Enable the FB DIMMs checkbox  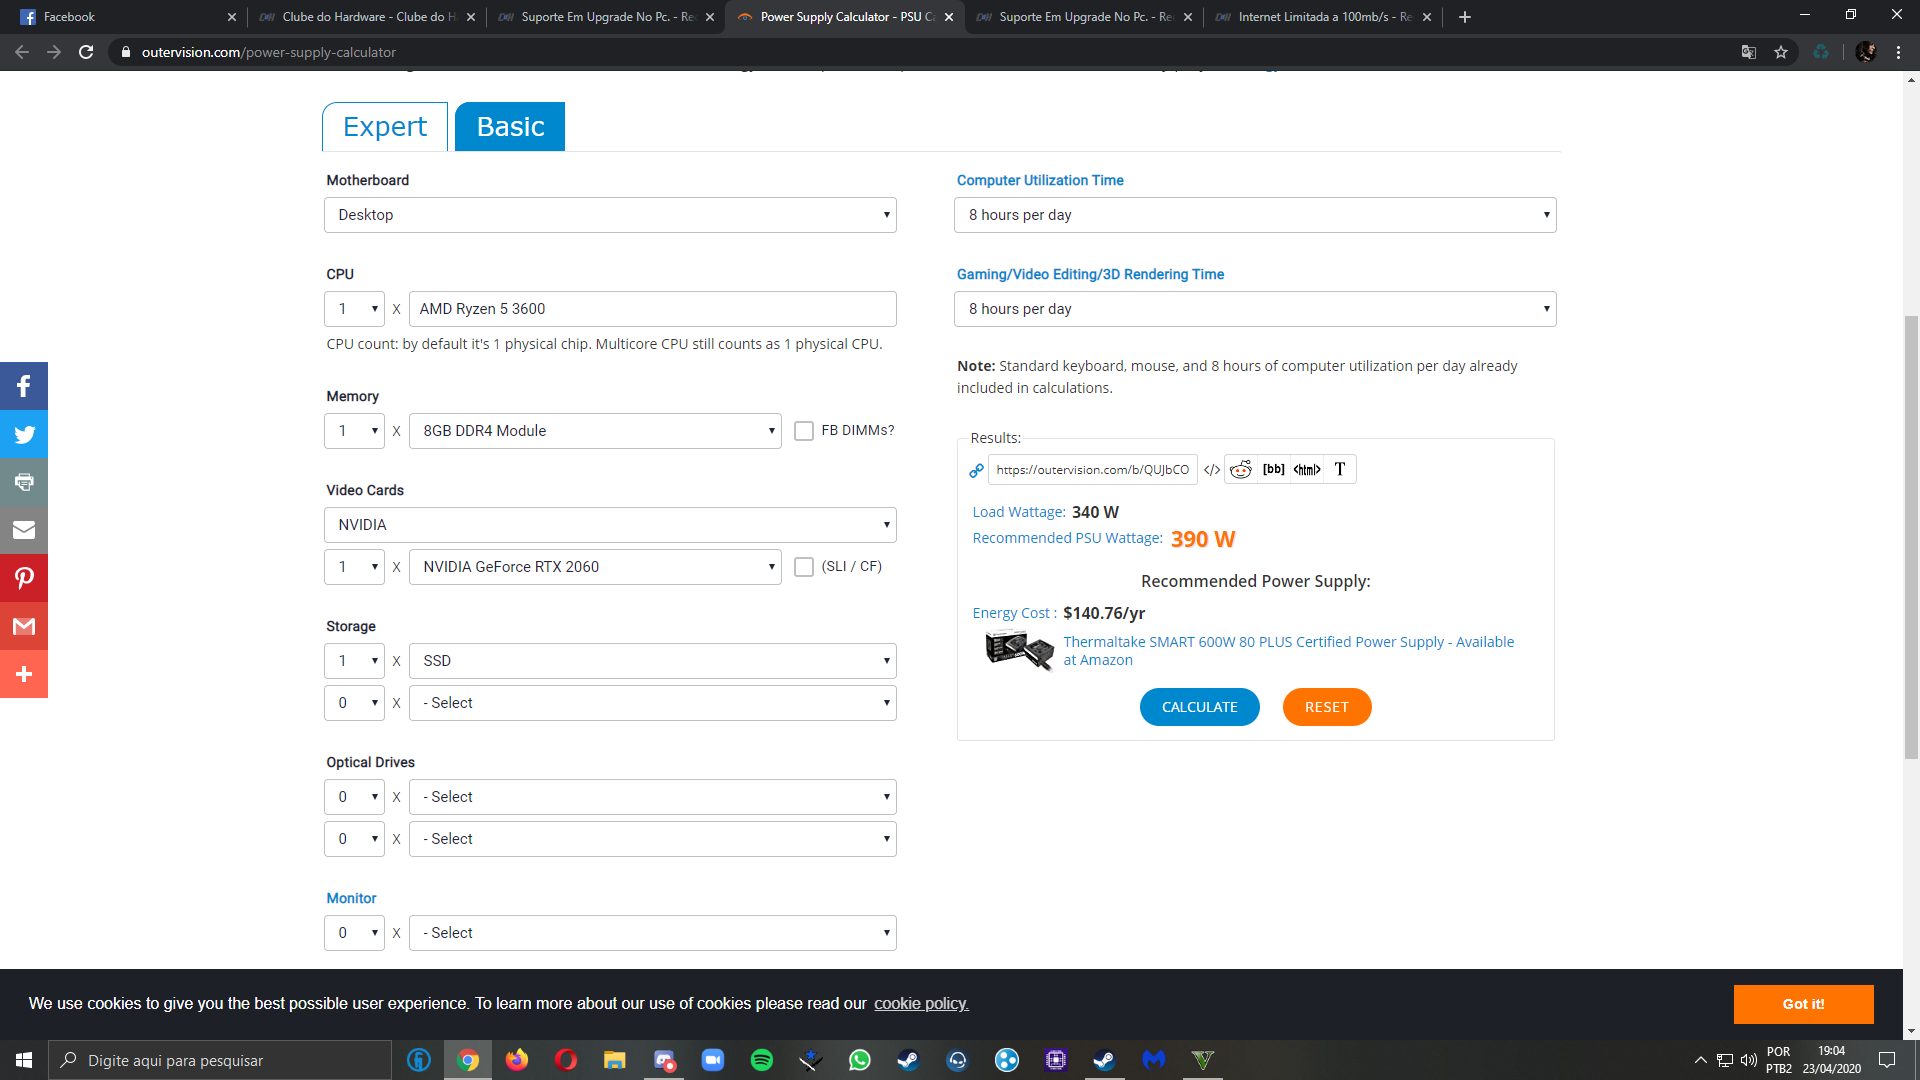coord(803,431)
